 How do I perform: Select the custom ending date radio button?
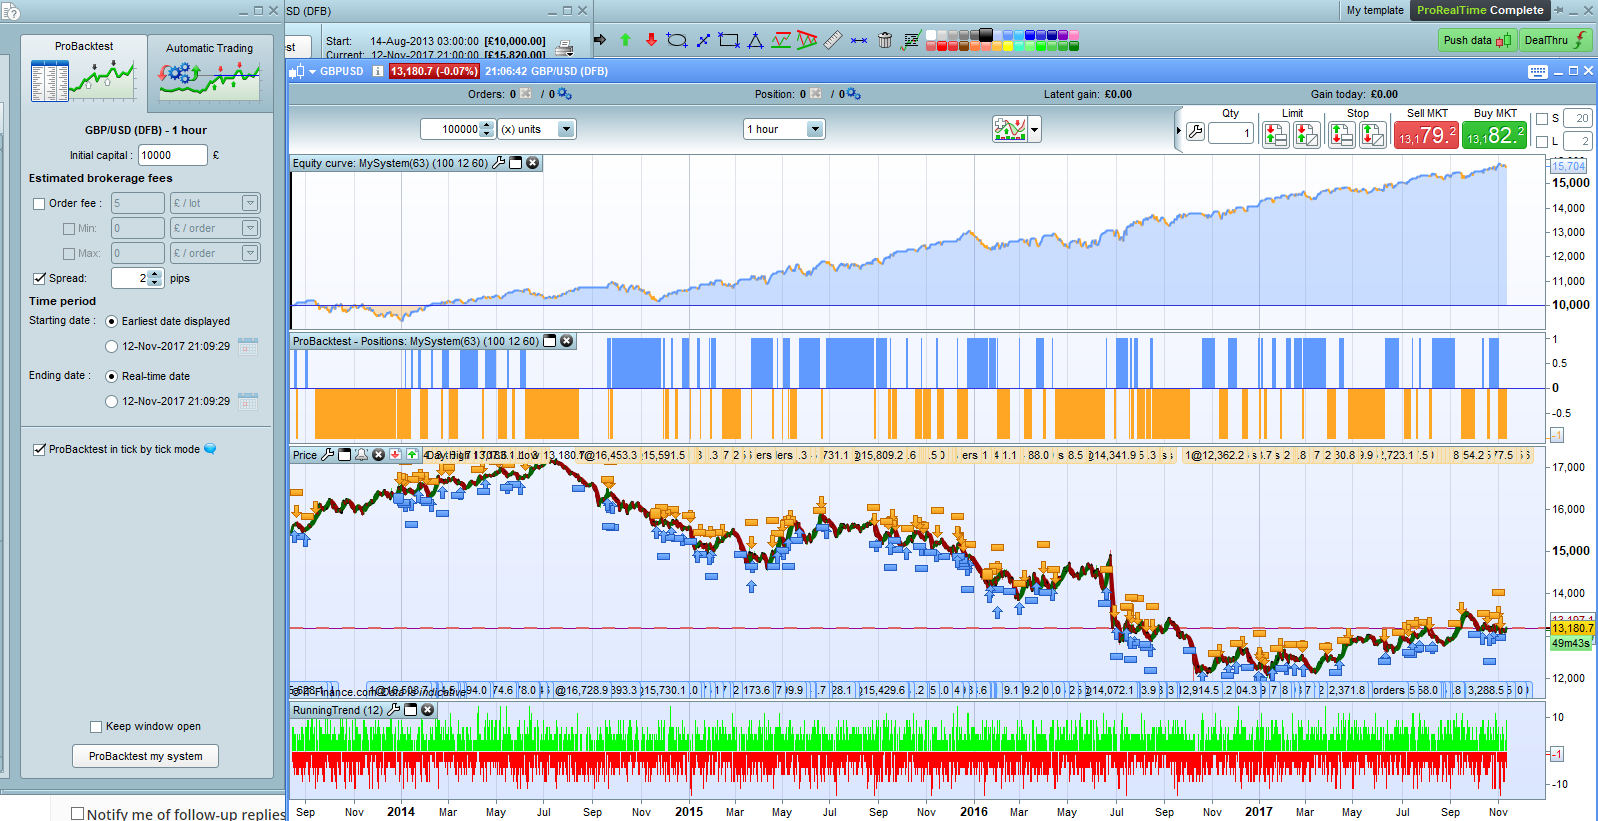[111, 401]
